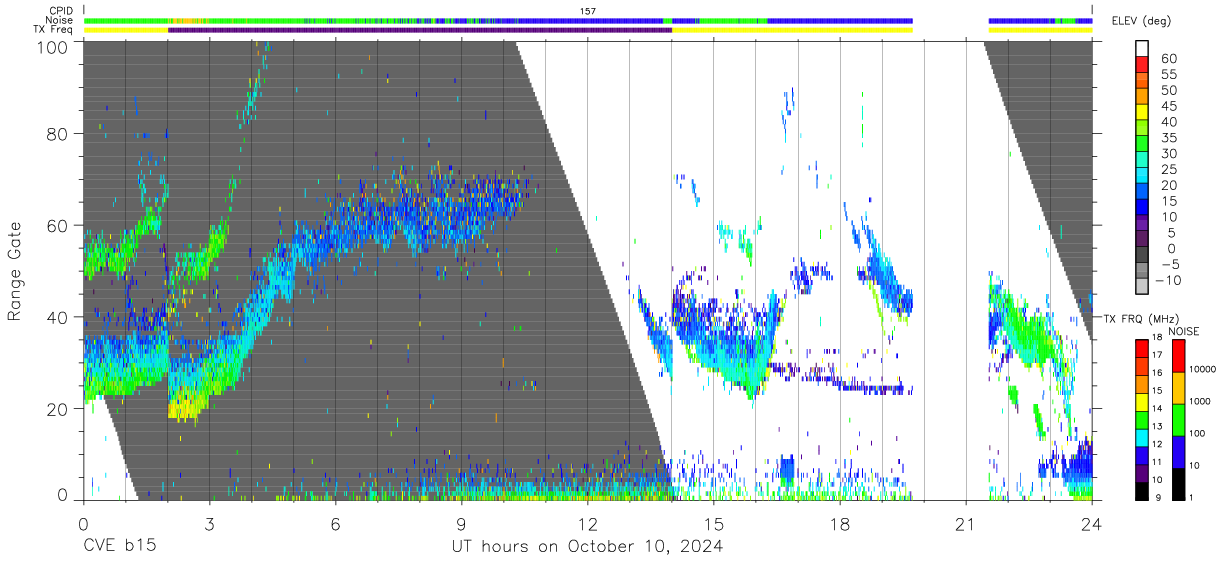The image size is (1228, 567).
Task: Click the TX FRQ (MHz) legend title
Action: pos(1140,319)
